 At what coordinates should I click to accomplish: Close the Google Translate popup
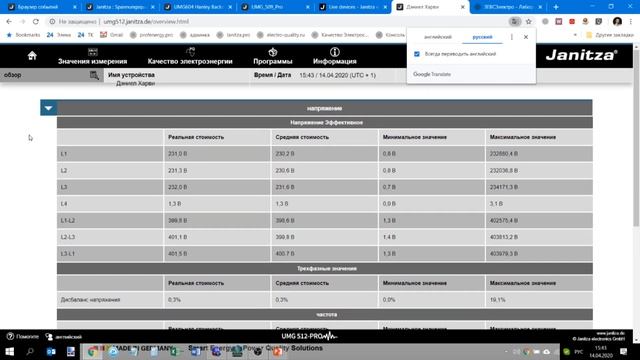tap(526, 37)
